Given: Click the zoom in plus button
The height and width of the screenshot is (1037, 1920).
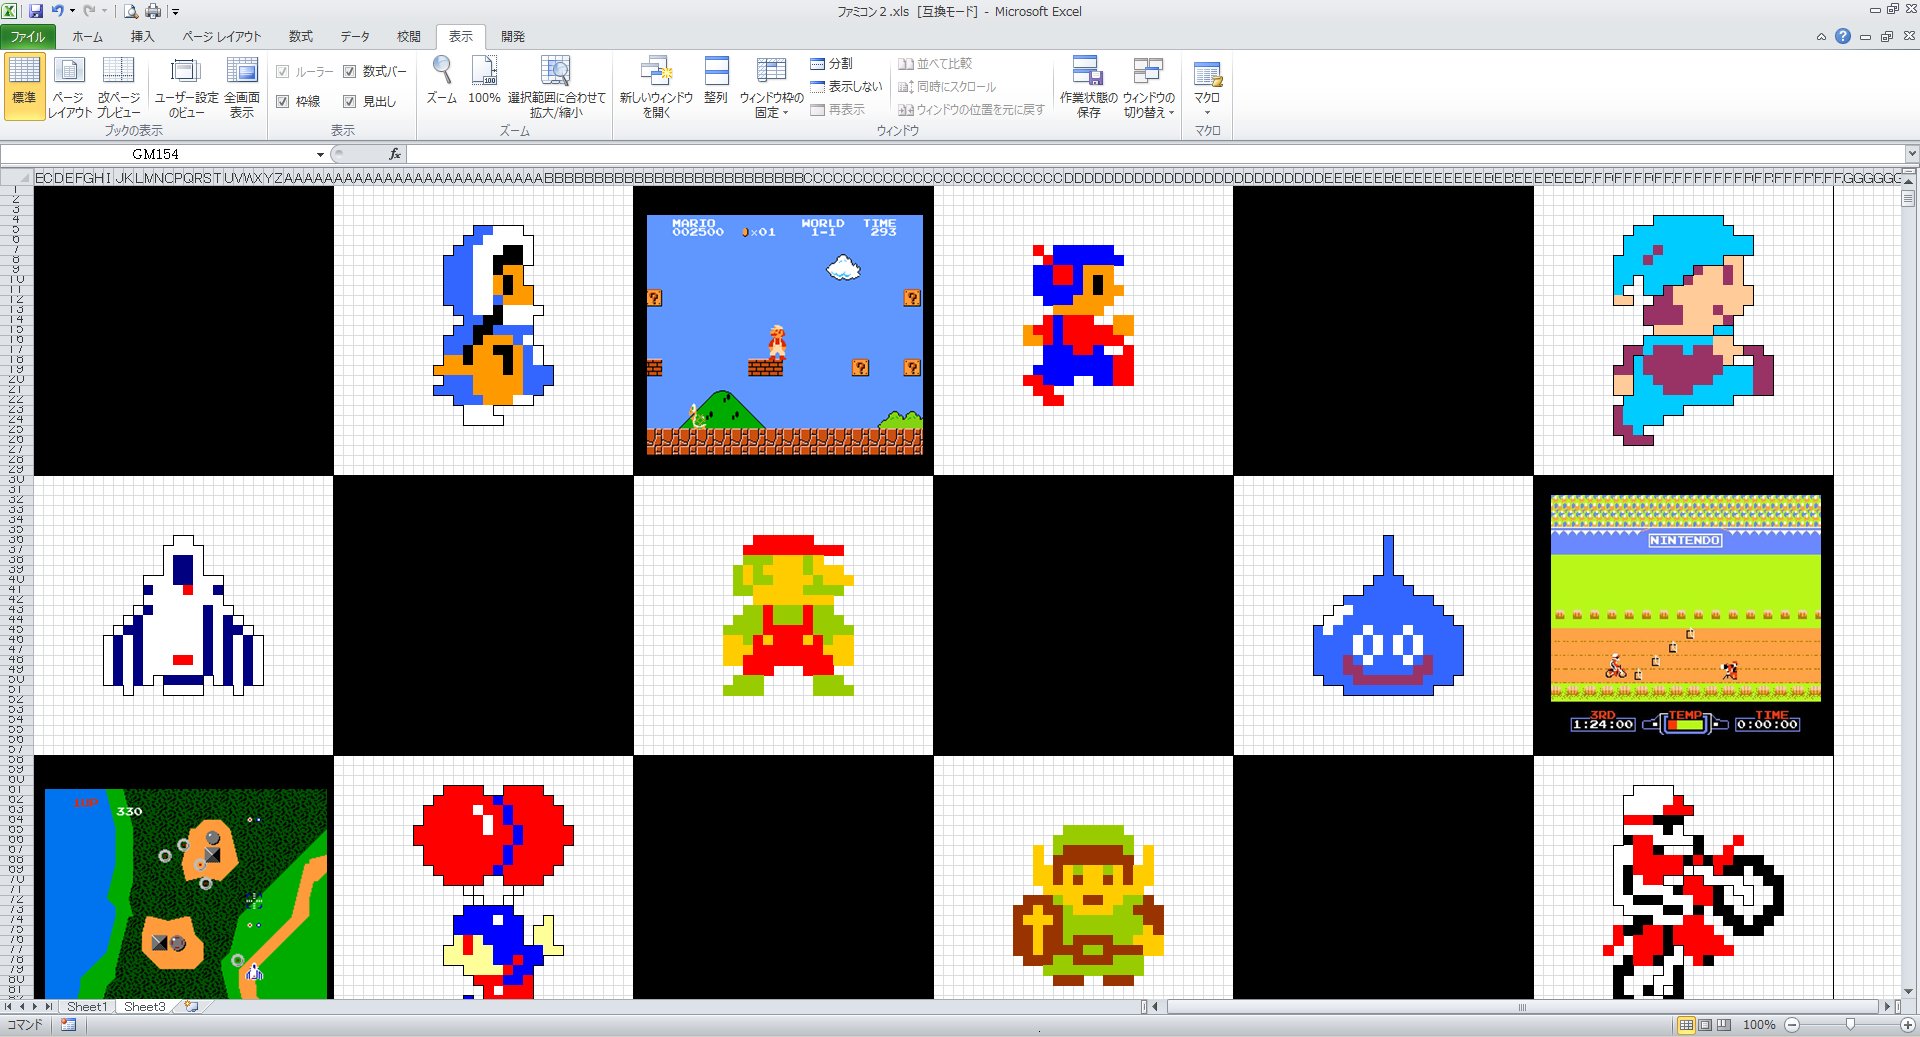Looking at the screenshot, I should coord(1907,1025).
